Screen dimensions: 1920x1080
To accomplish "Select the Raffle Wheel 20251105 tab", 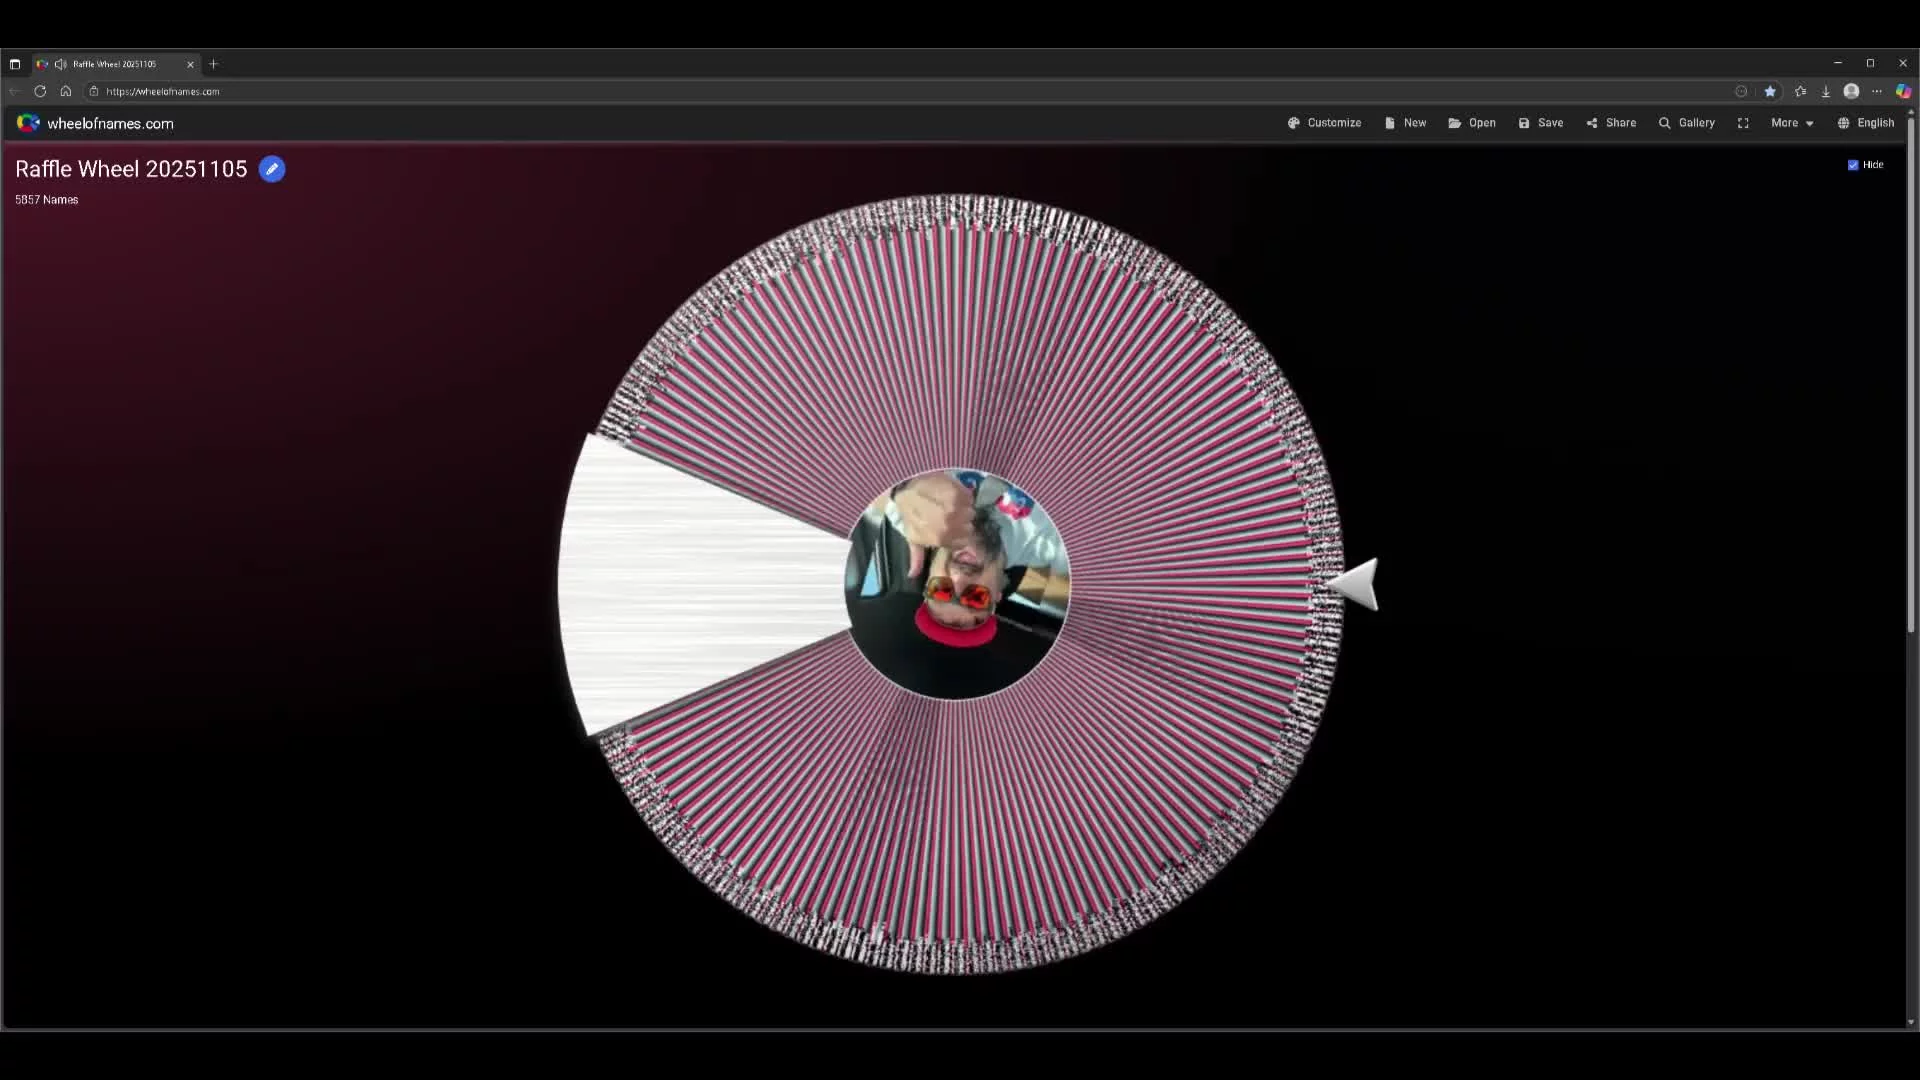I will click(115, 64).
